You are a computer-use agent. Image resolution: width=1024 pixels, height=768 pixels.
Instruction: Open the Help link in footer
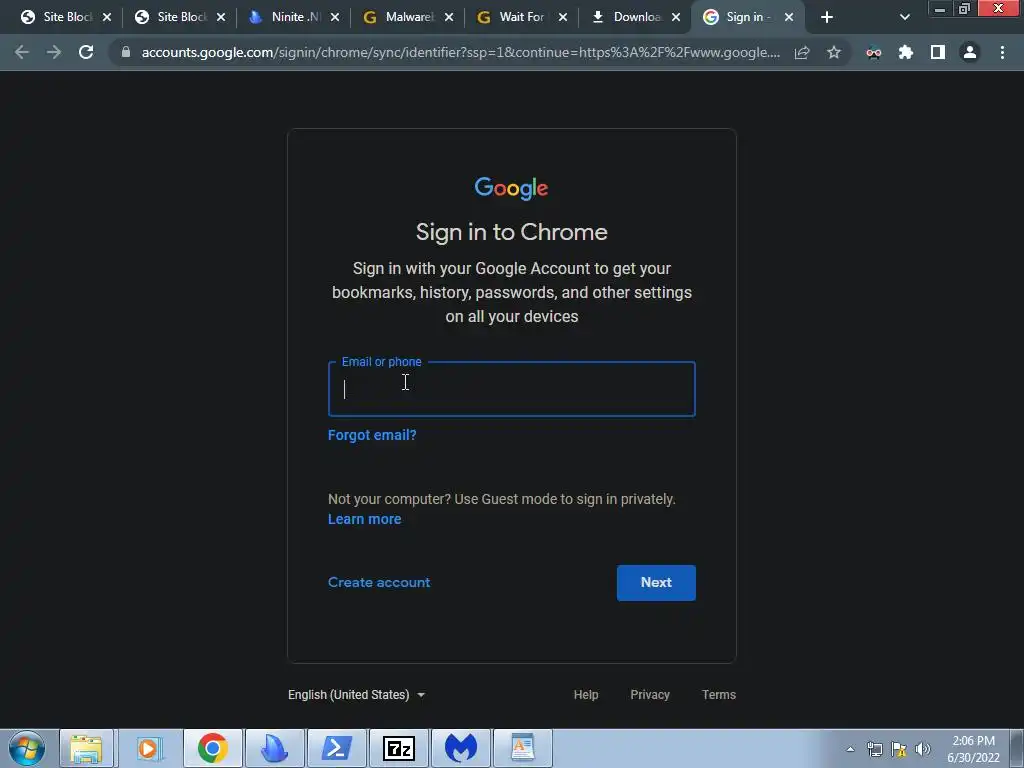[x=586, y=695]
